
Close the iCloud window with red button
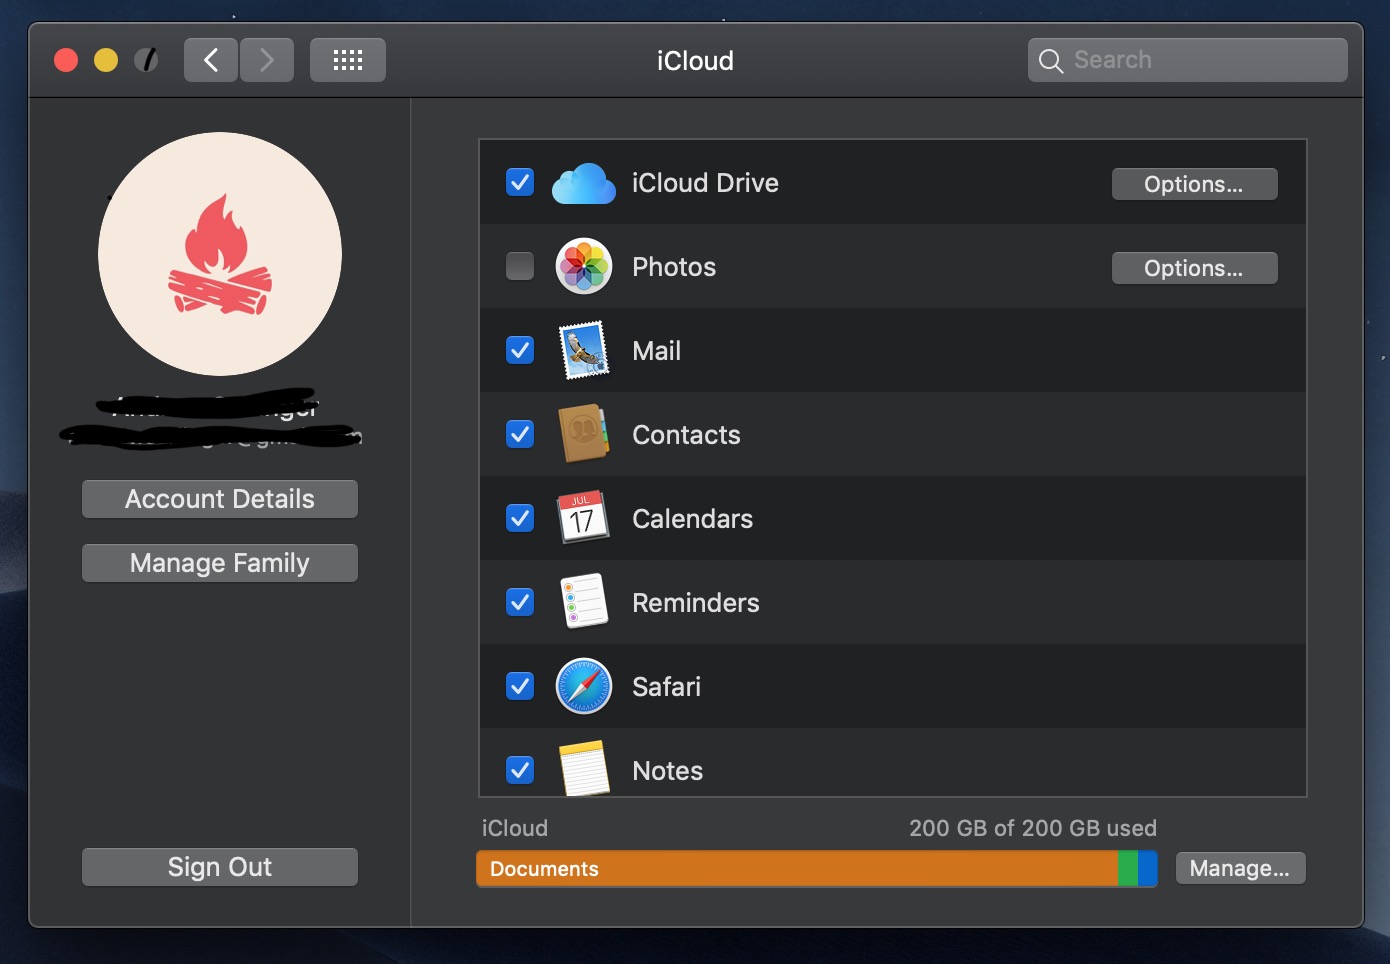66,60
